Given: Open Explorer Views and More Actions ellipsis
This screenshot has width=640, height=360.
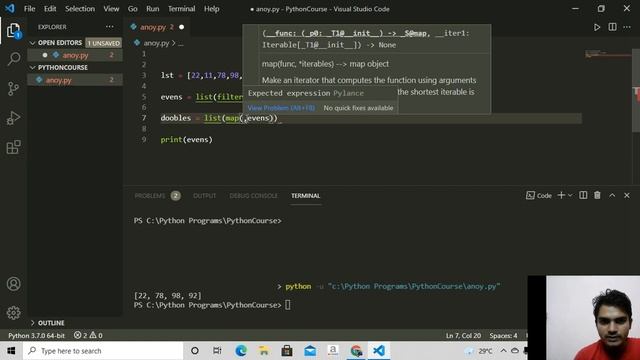Looking at the screenshot, I should point(109,27).
